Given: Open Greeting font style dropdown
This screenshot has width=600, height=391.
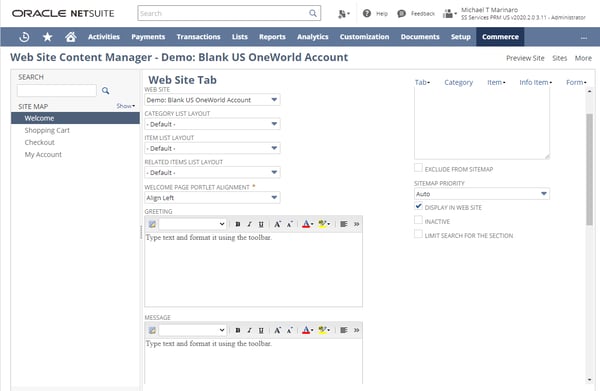Looking at the screenshot, I should pyautogui.click(x=192, y=224).
